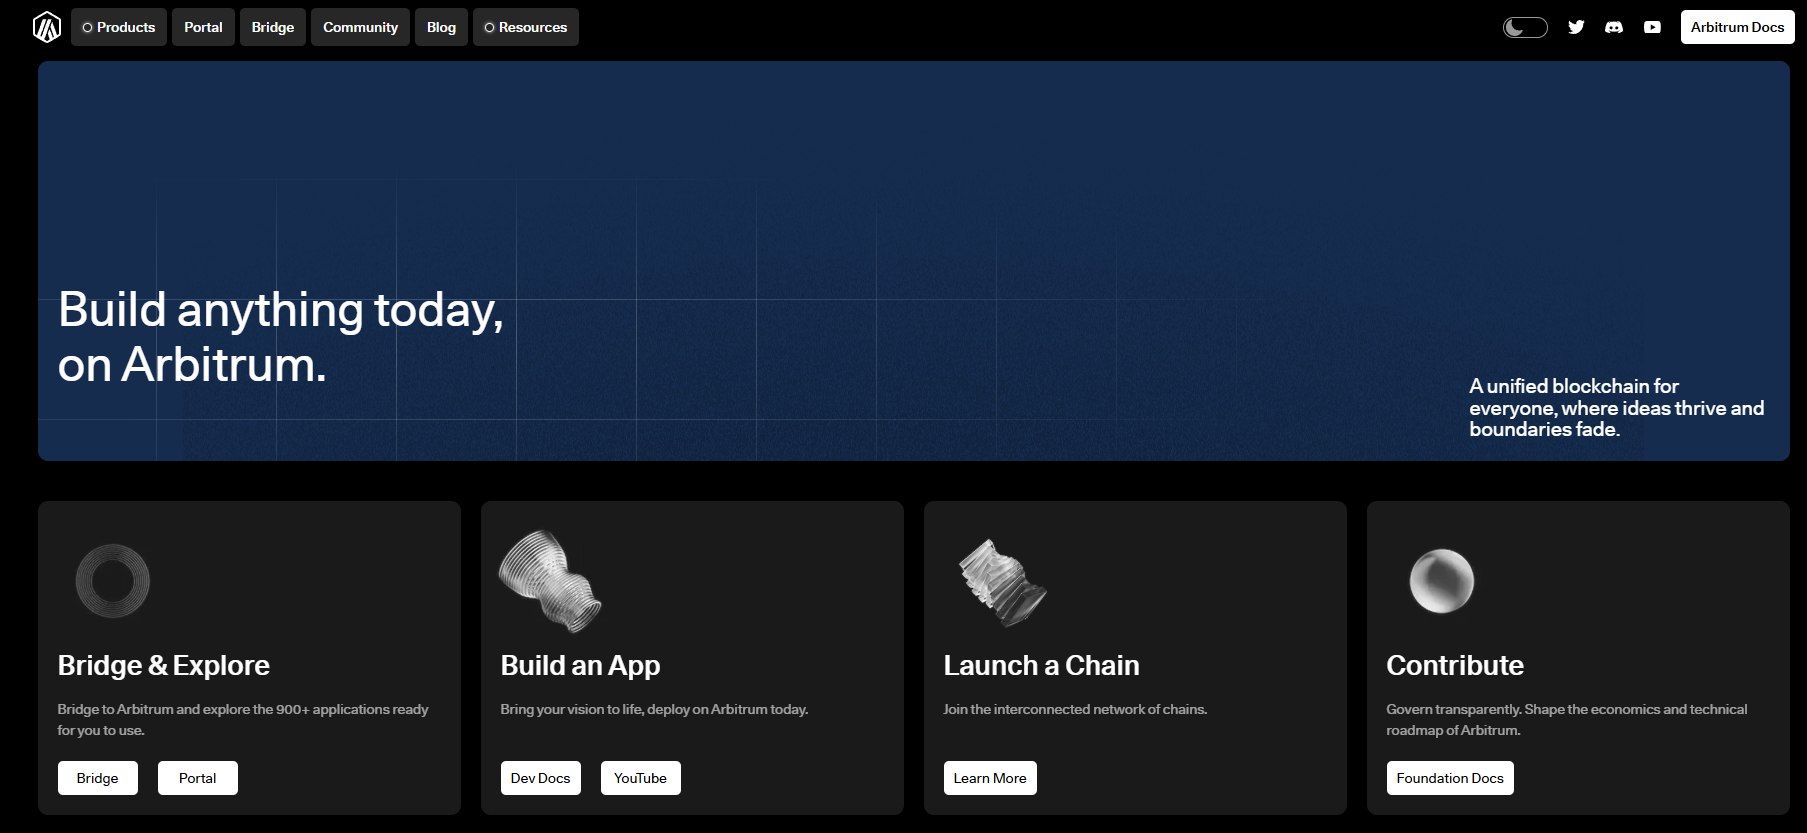Click 'Bring your vision to life' description
The image size is (1807, 833).
[654, 709]
